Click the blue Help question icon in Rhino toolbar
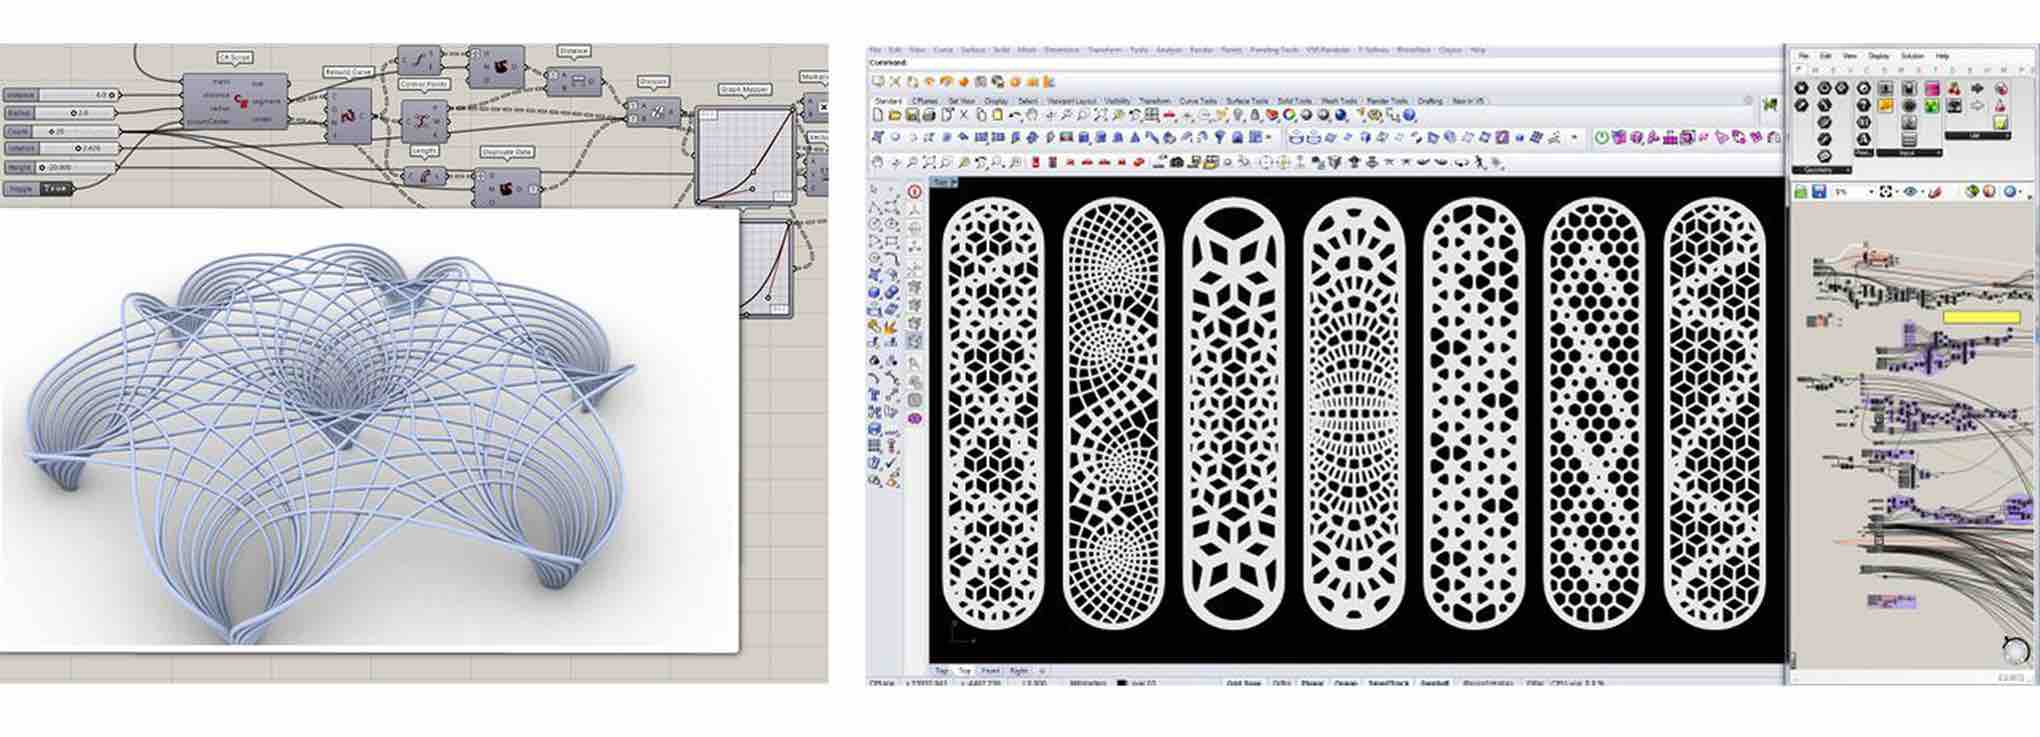This screenshot has height=737, width=2040. pos(1409,115)
